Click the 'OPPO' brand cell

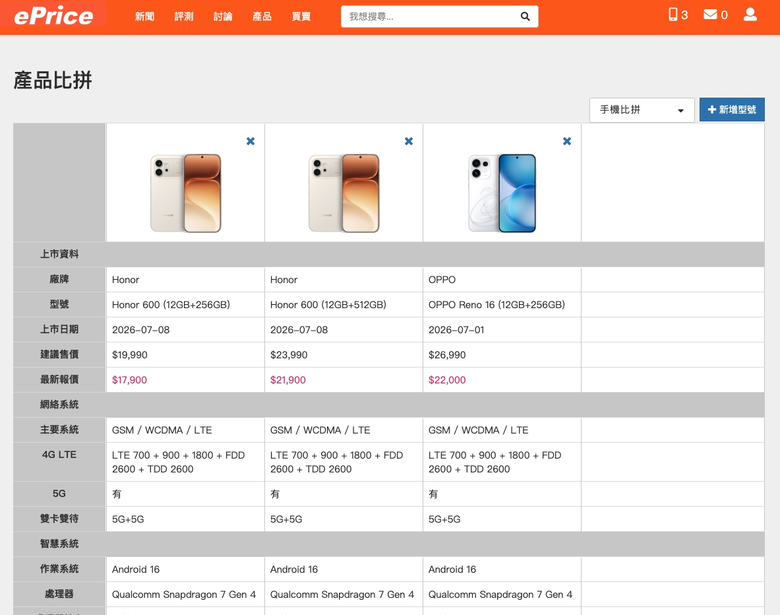(502, 280)
